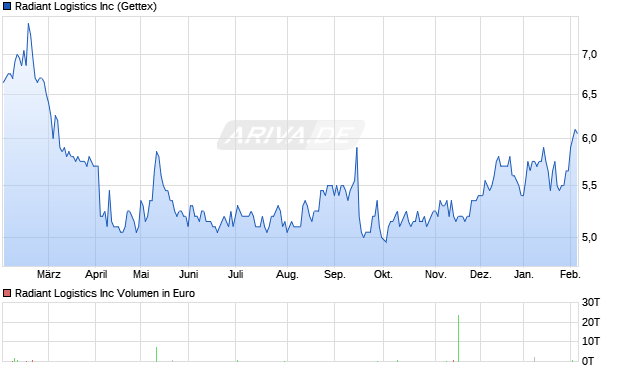This screenshot has height=371, width=620.
Task: Click the 0T volume axis value
Action: (x=588, y=361)
